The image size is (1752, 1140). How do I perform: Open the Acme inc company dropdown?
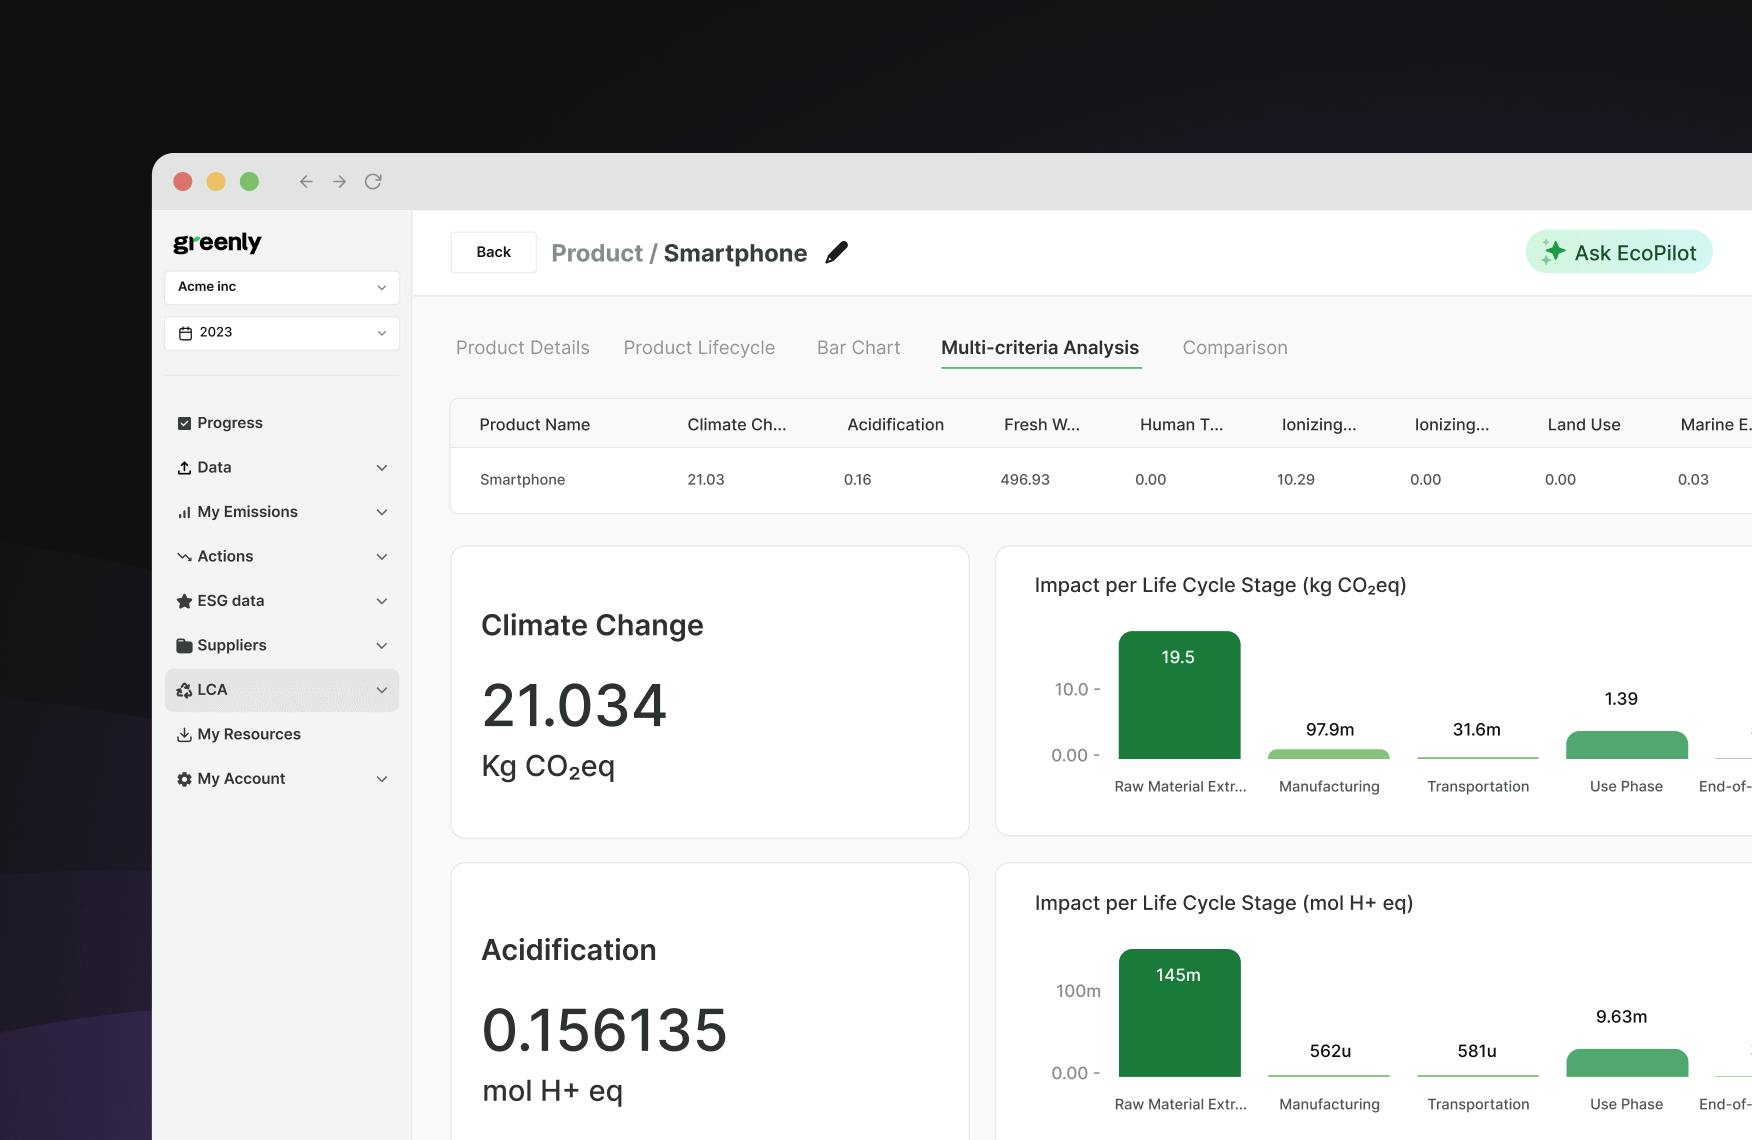(x=282, y=287)
